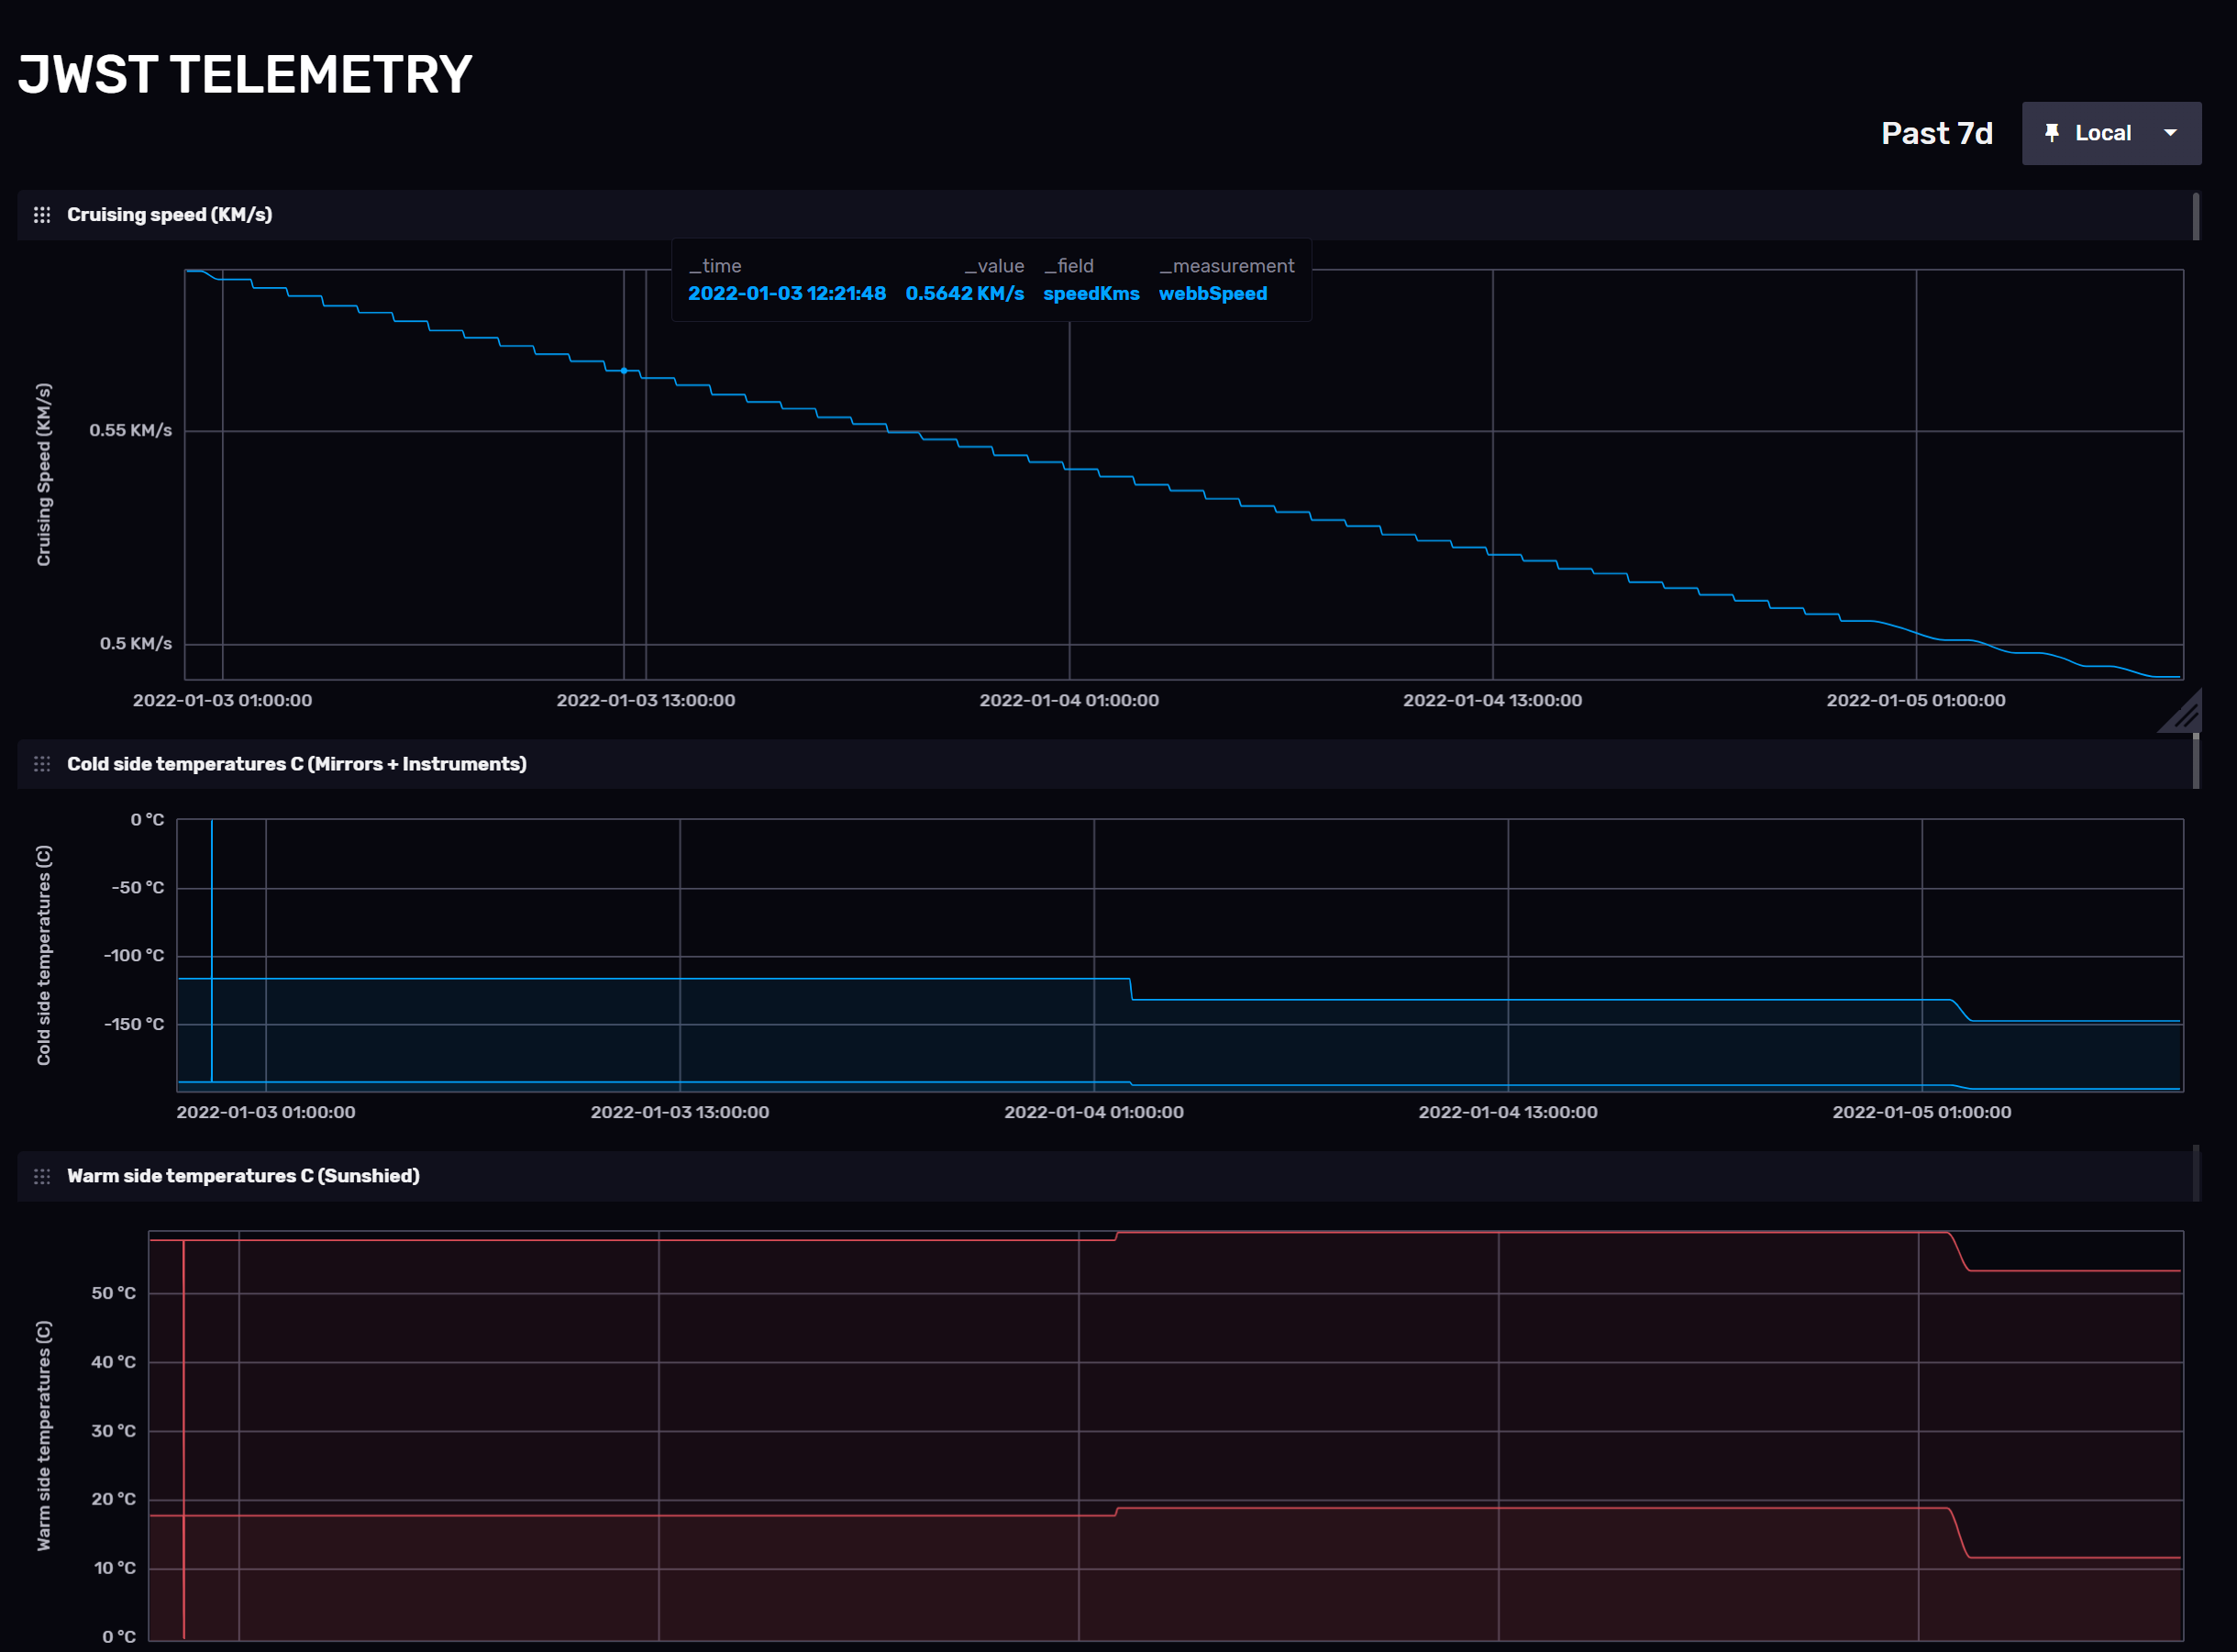Click the JWST TELEMETRY dashboard title
Image resolution: width=2237 pixels, height=1652 pixels.
click(245, 75)
